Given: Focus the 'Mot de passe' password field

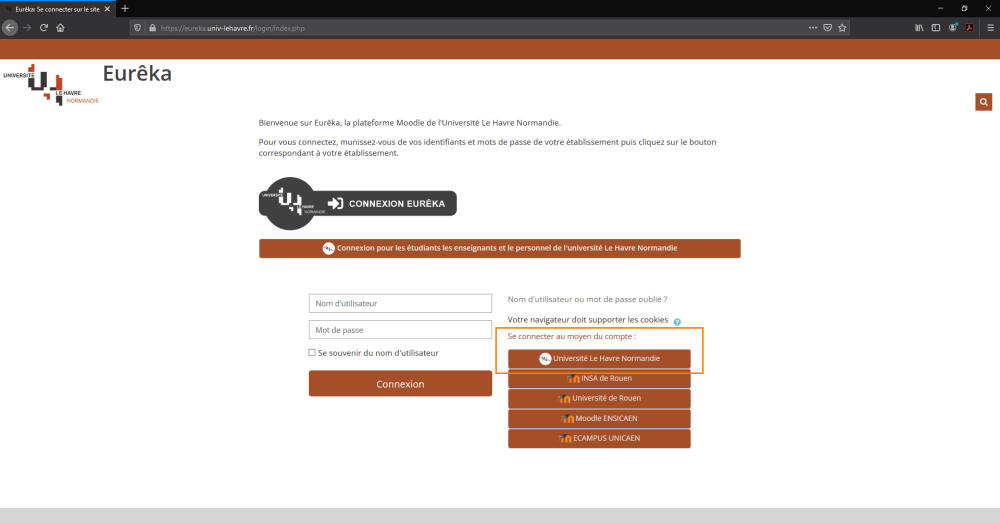Looking at the screenshot, I should [x=400, y=329].
